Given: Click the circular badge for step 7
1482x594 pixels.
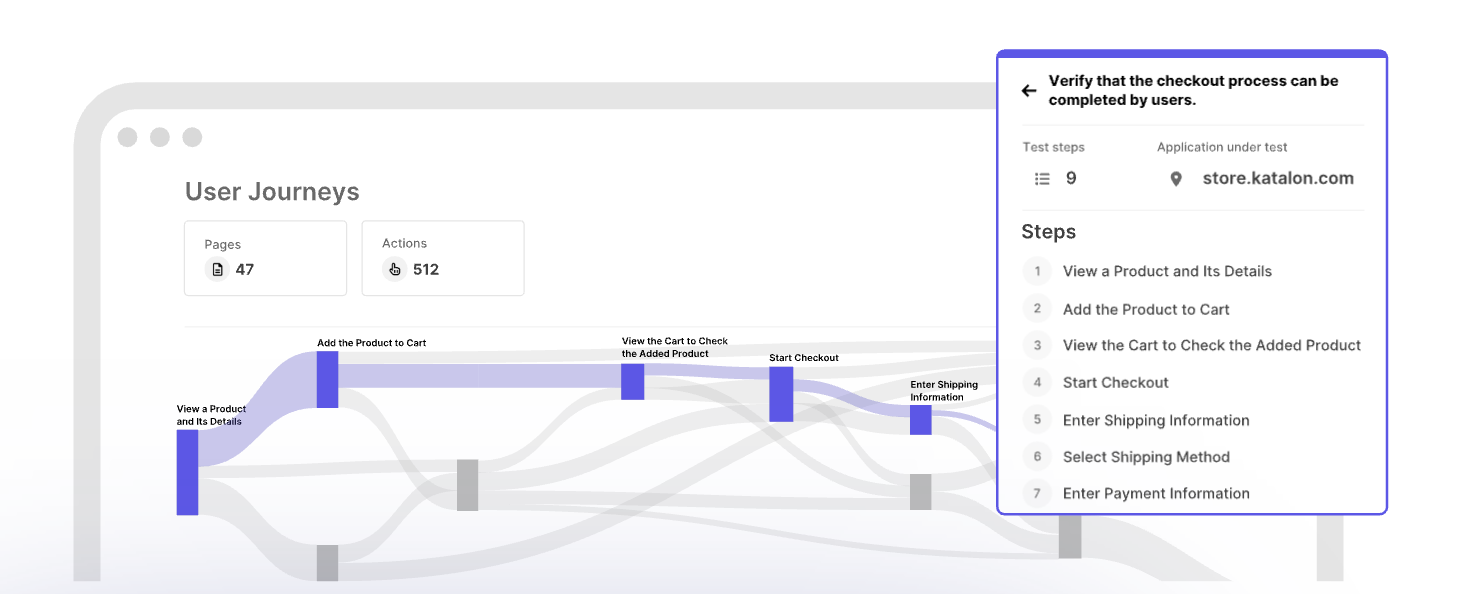Looking at the screenshot, I should coord(1037,493).
